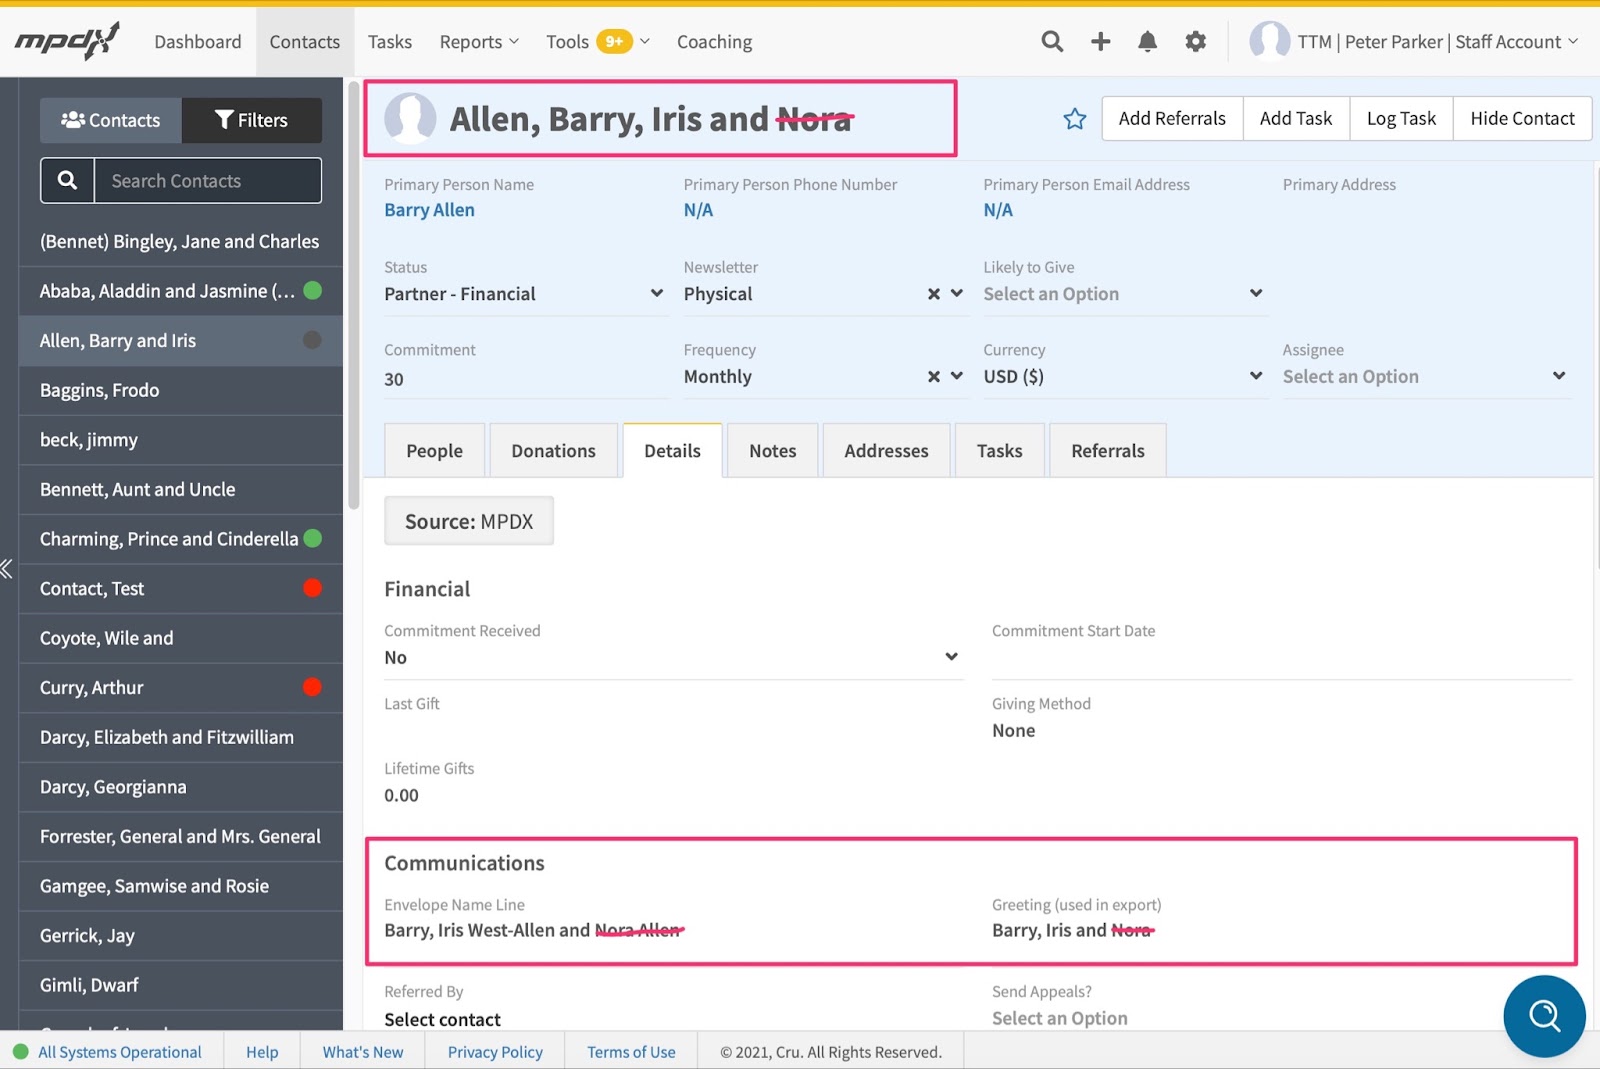Open the Assignee dropdown

coord(1427,377)
